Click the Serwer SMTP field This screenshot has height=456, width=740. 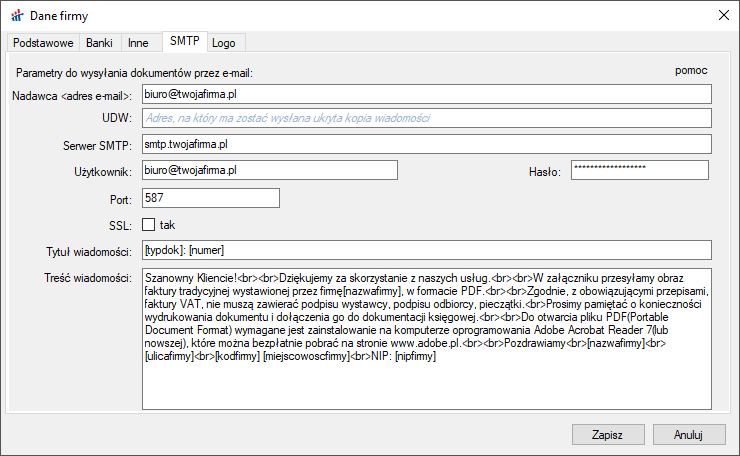(425, 145)
